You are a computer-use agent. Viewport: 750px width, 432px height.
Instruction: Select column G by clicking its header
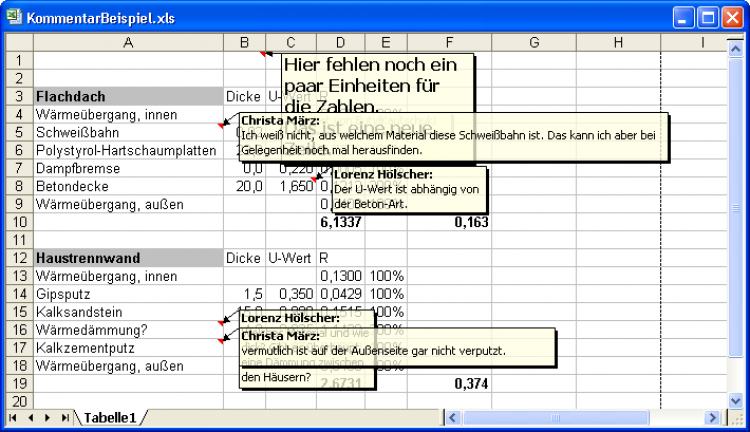[532, 42]
